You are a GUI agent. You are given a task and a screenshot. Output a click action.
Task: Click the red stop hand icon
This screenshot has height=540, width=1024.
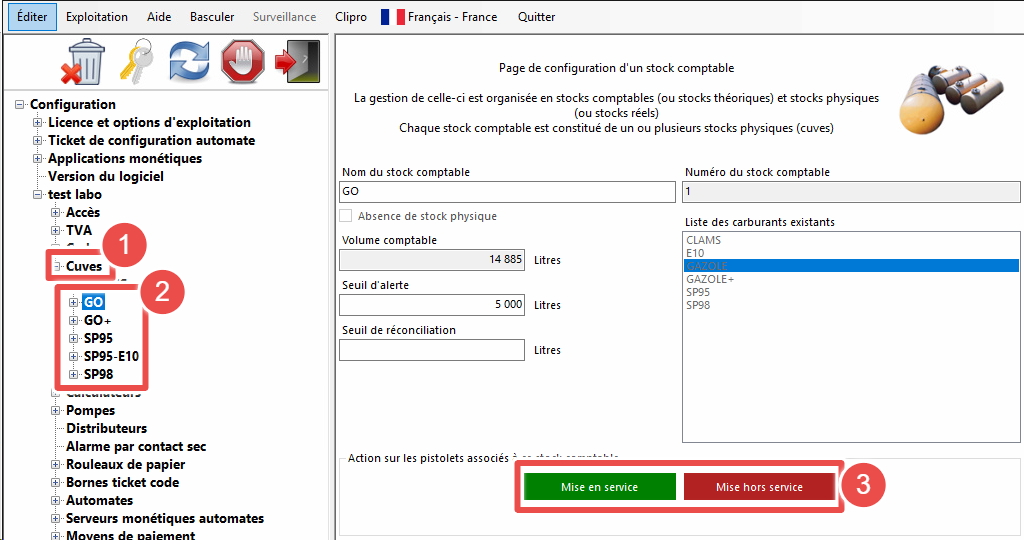pos(242,62)
